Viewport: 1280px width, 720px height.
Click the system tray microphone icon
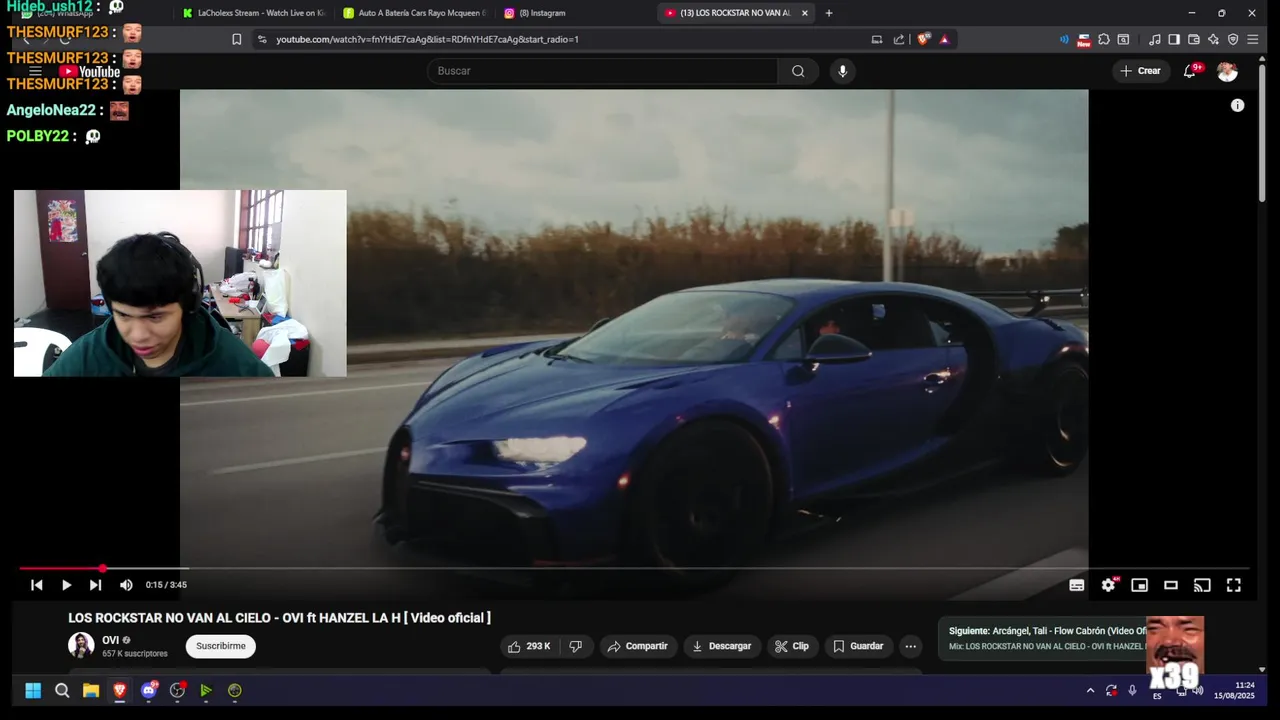(1132, 690)
